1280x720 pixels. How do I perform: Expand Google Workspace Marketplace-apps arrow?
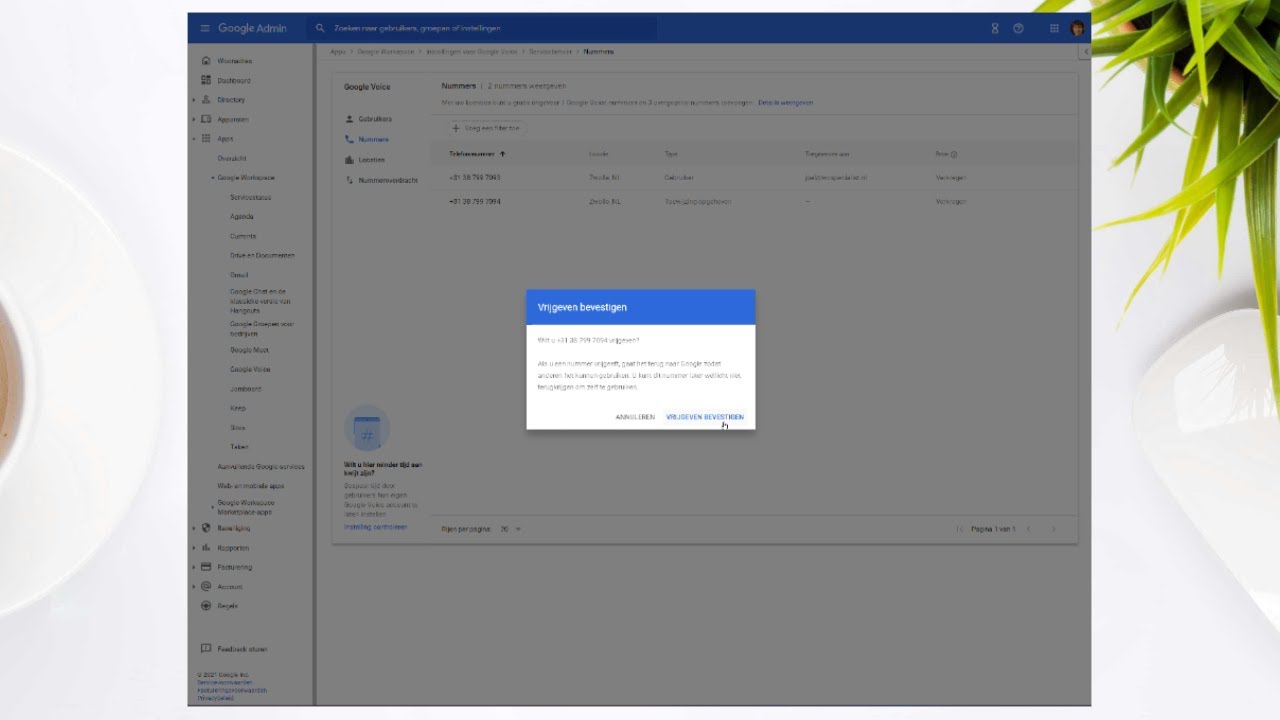point(213,507)
